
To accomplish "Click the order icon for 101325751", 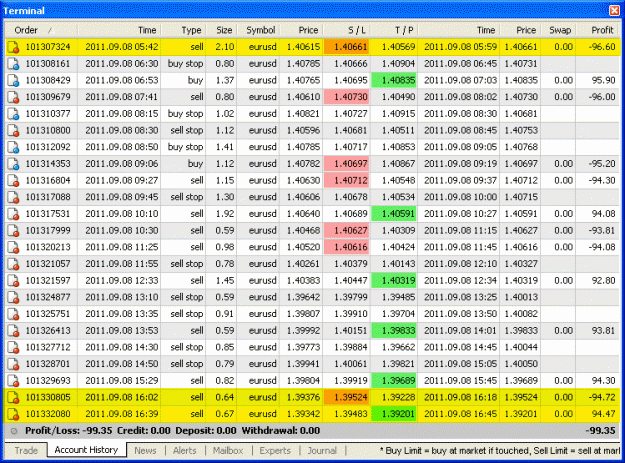I will click(13, 314).
